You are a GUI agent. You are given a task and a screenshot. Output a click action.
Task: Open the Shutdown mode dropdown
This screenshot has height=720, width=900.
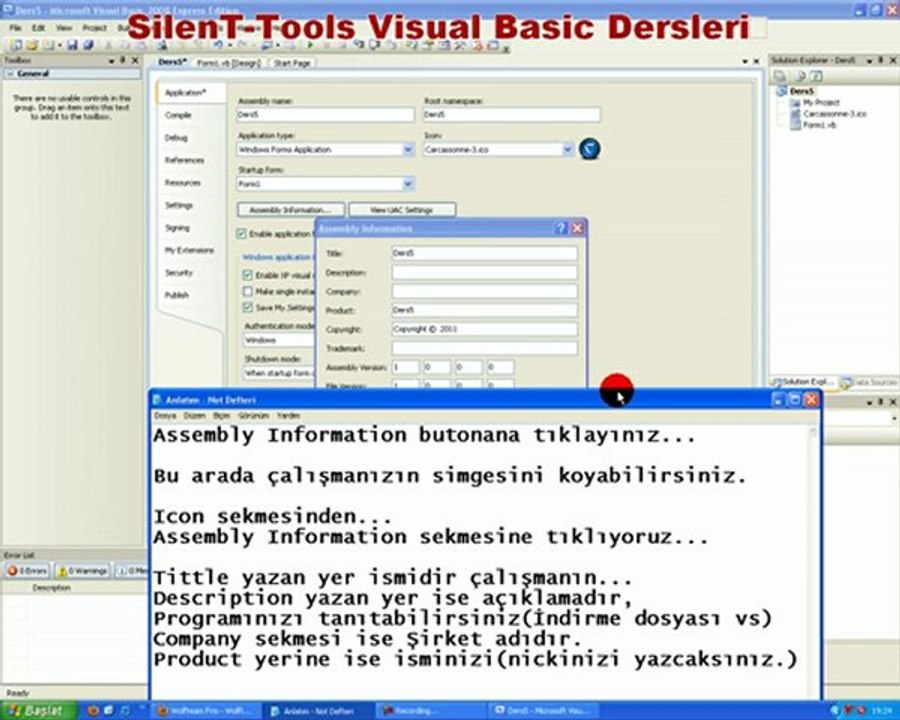tap(279, 373)
